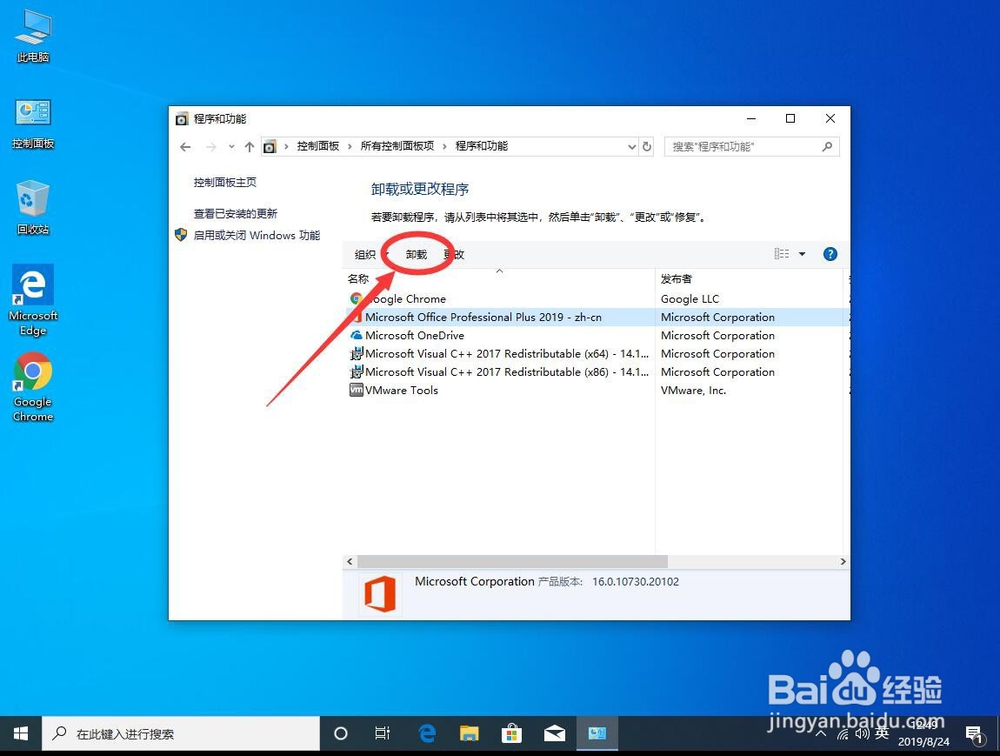The width and height of the screenshot is (1000, 756).
Task: Open Control Panel Home link
Action: pos(225,182)
